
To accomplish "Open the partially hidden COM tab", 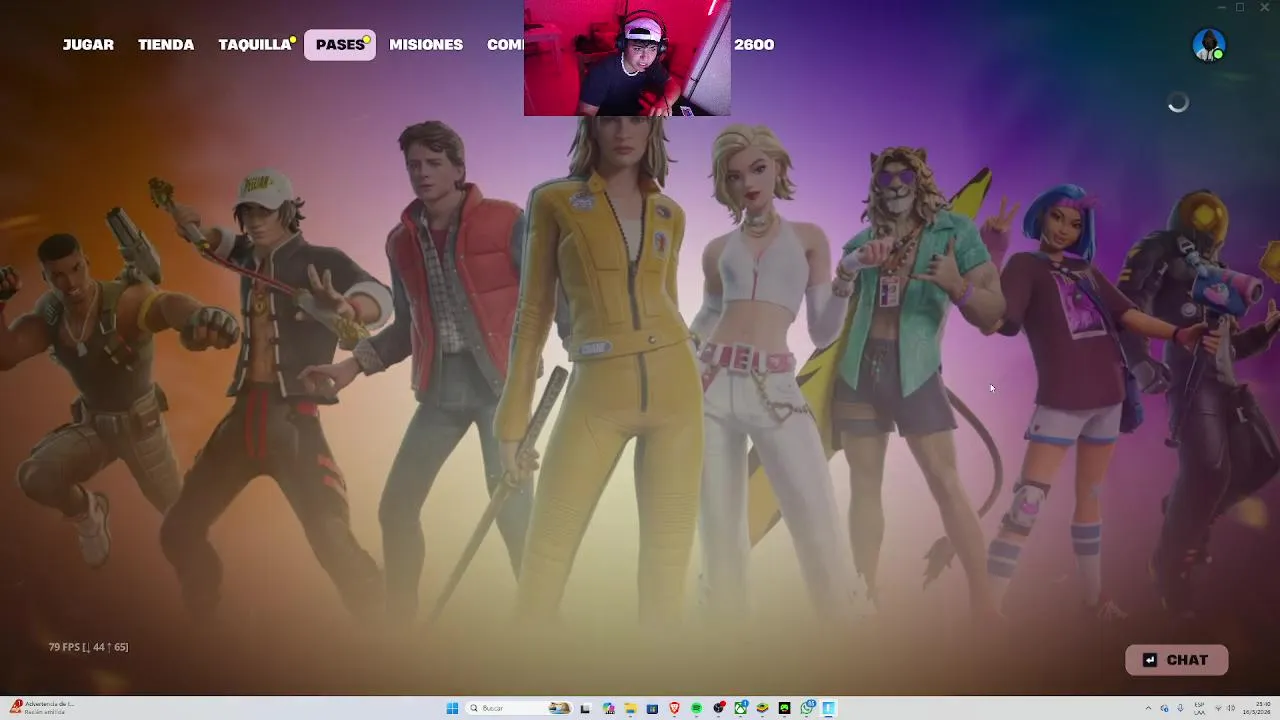I will 505,44.
